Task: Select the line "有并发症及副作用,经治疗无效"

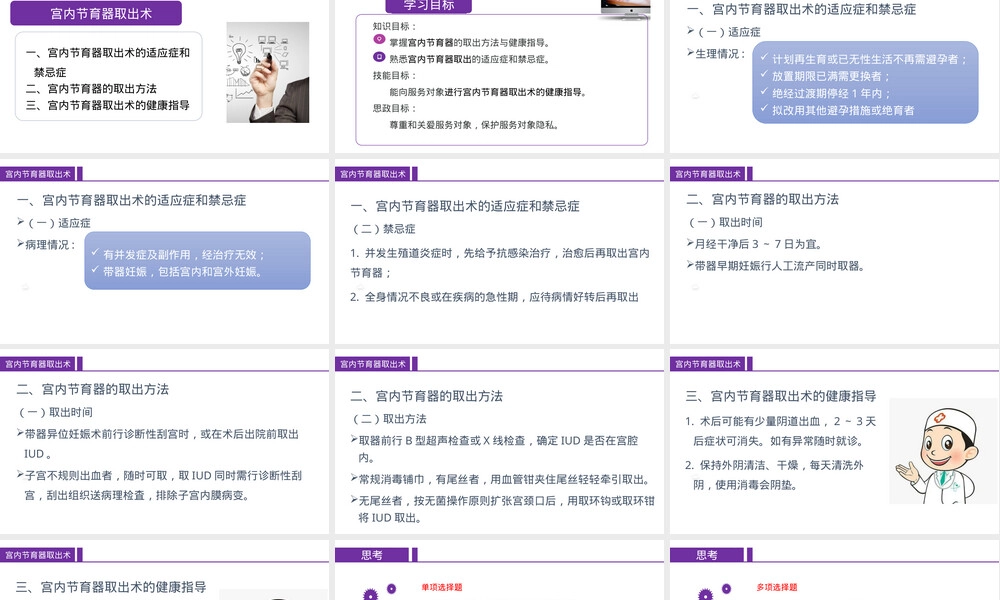Action: pos(184,254)
